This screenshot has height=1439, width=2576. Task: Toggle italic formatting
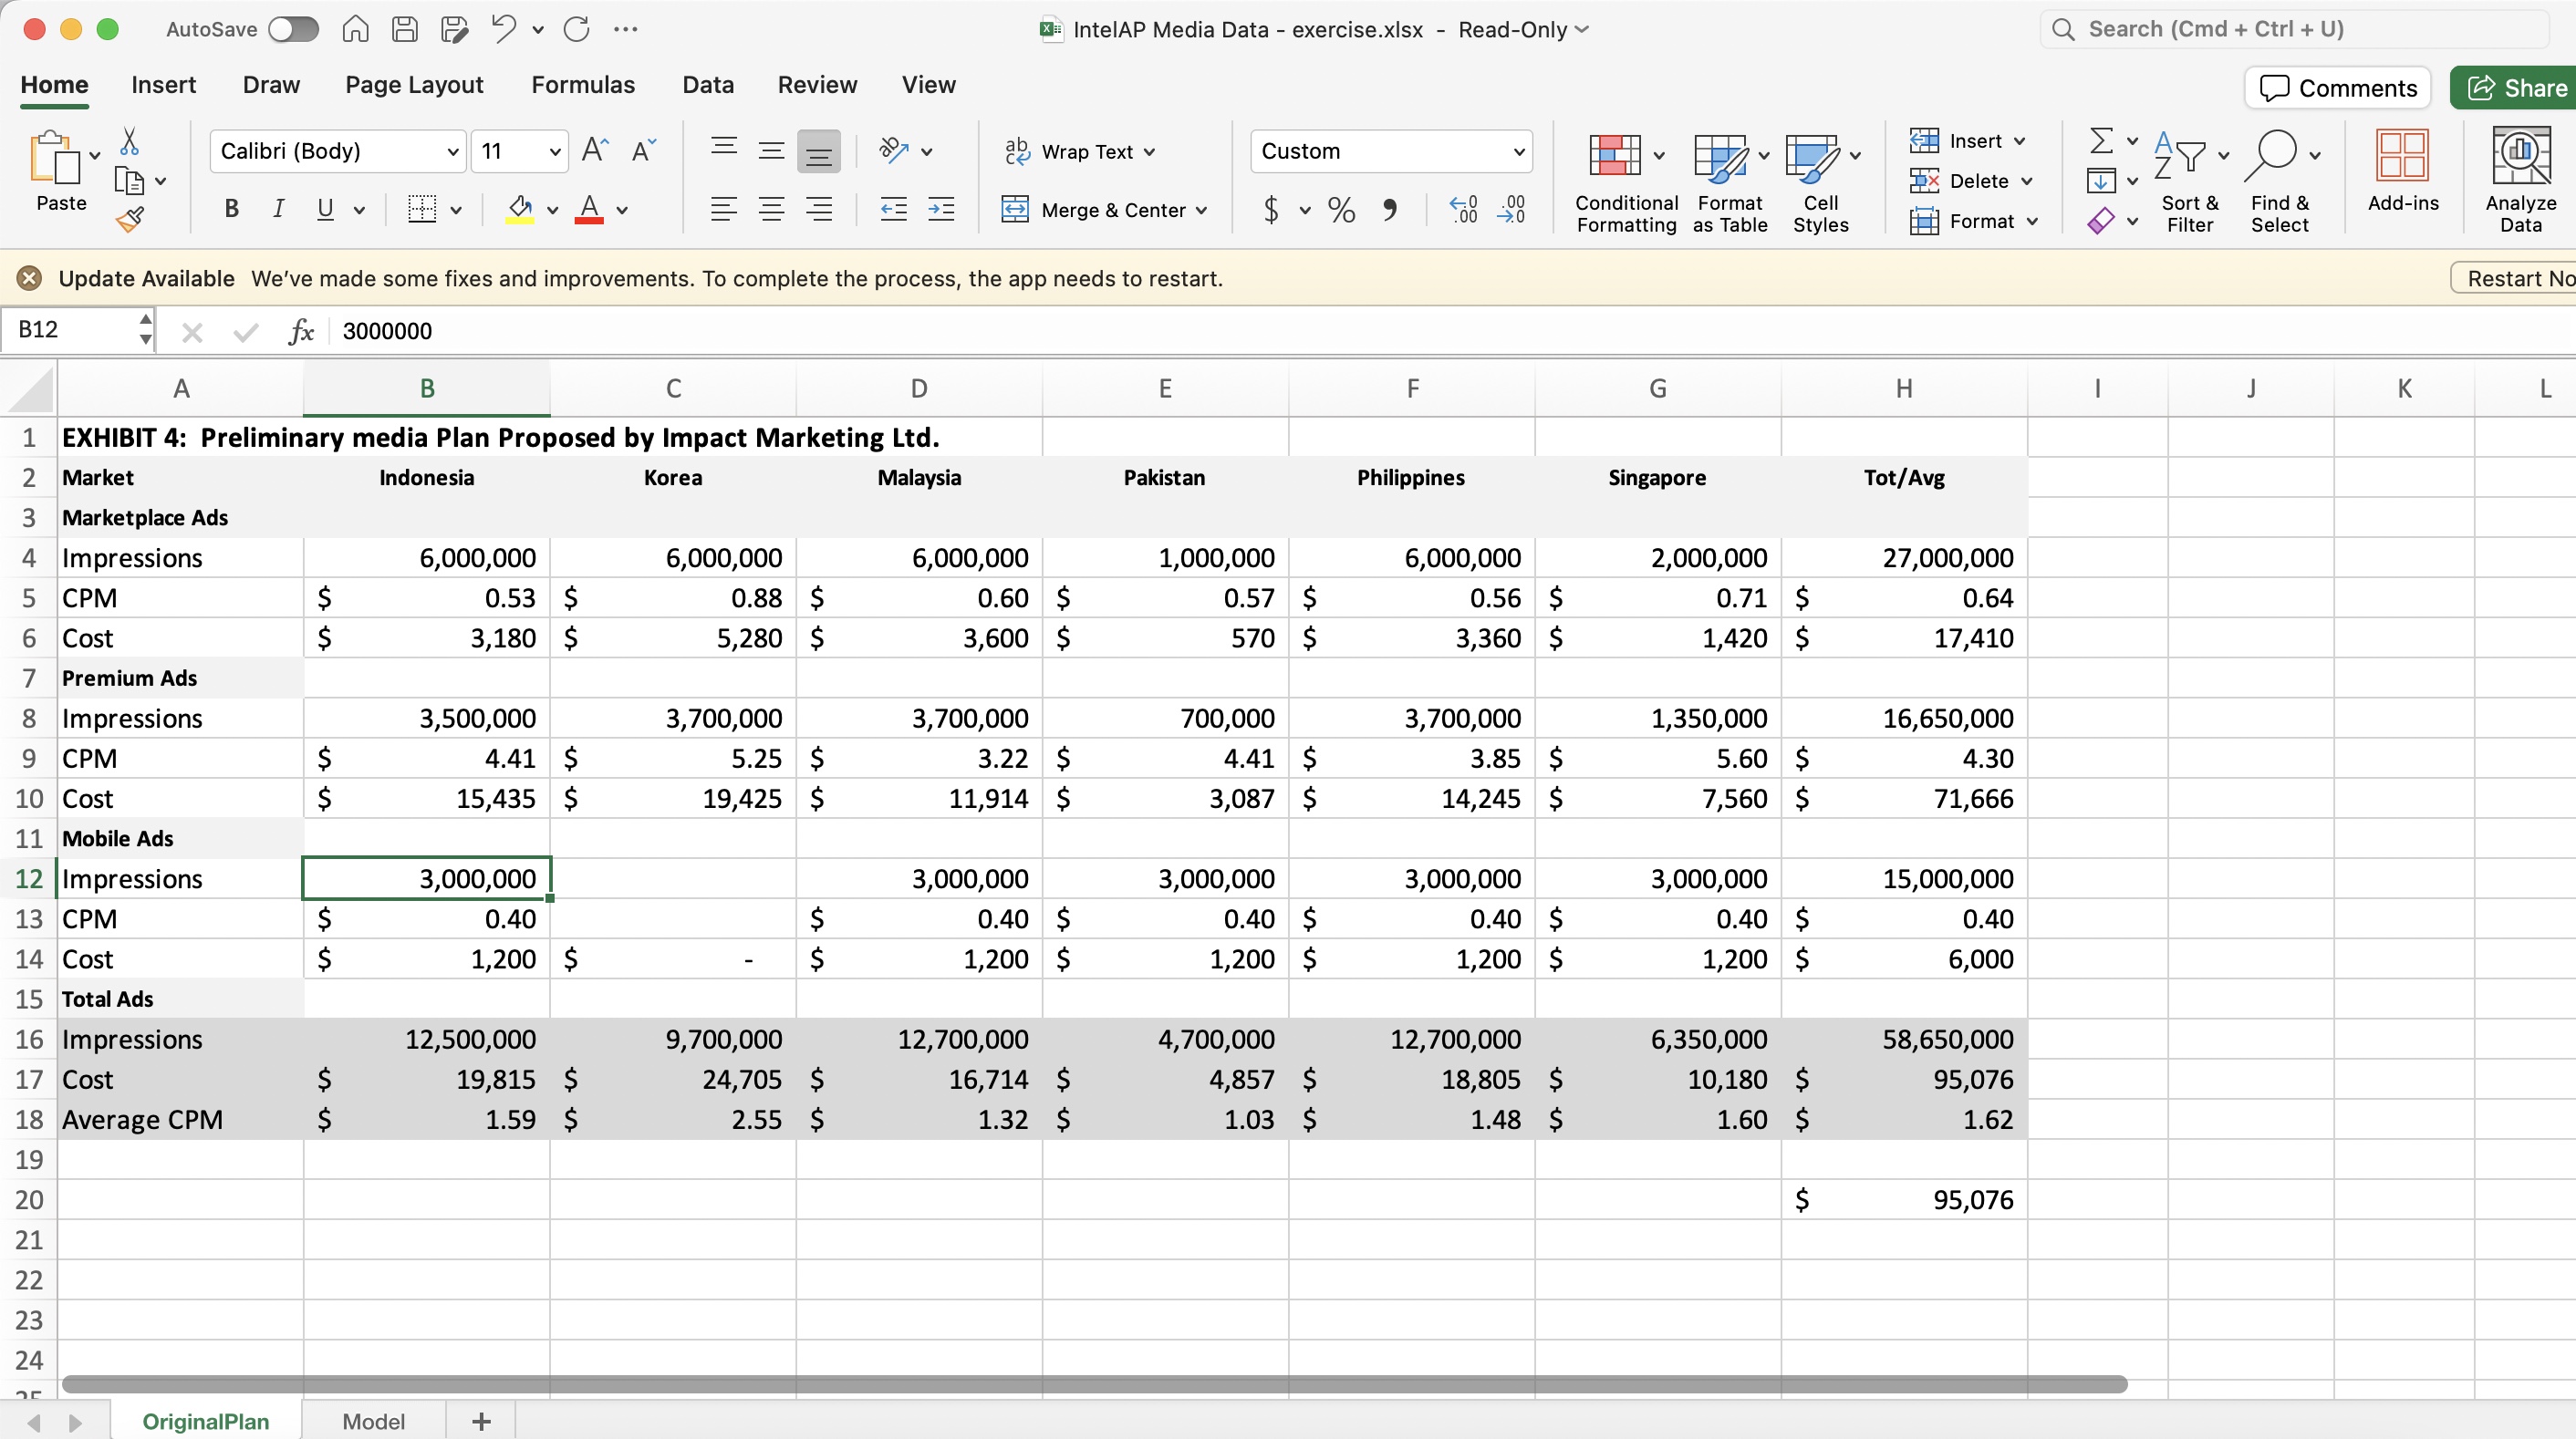[279, 209]
